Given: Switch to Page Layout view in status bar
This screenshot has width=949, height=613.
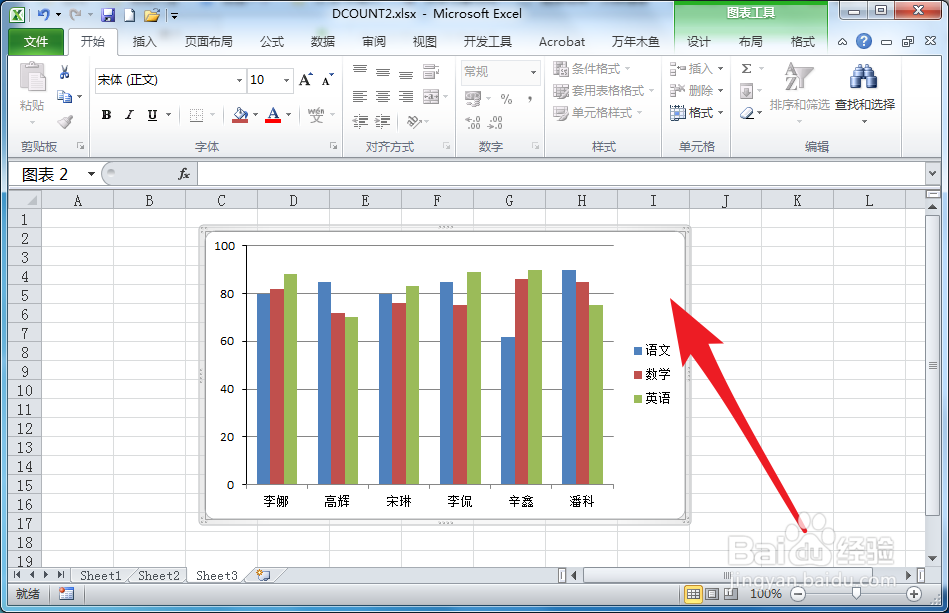Looking at the screenshot, I should (712, 594).
